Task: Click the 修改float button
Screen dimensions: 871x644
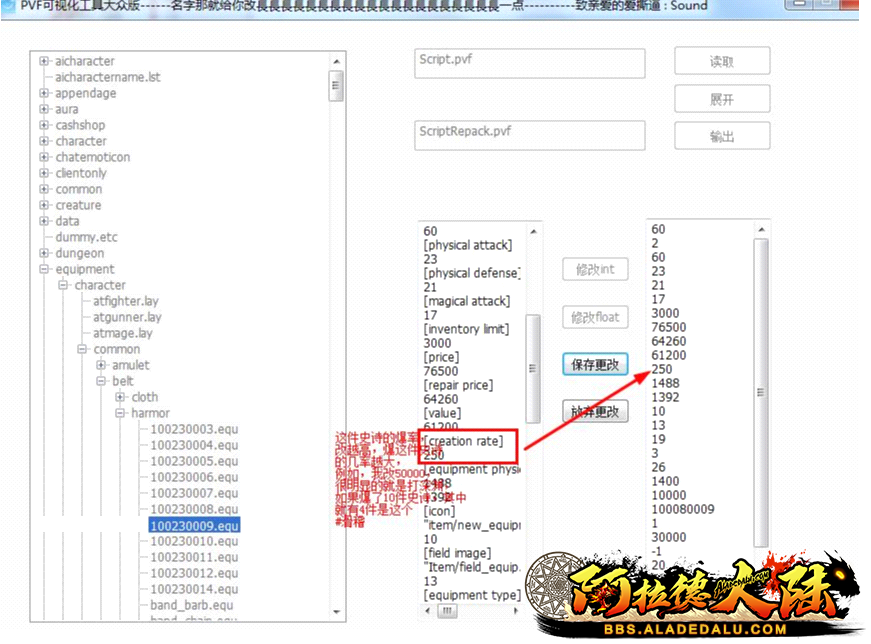Action: (595, 317)
